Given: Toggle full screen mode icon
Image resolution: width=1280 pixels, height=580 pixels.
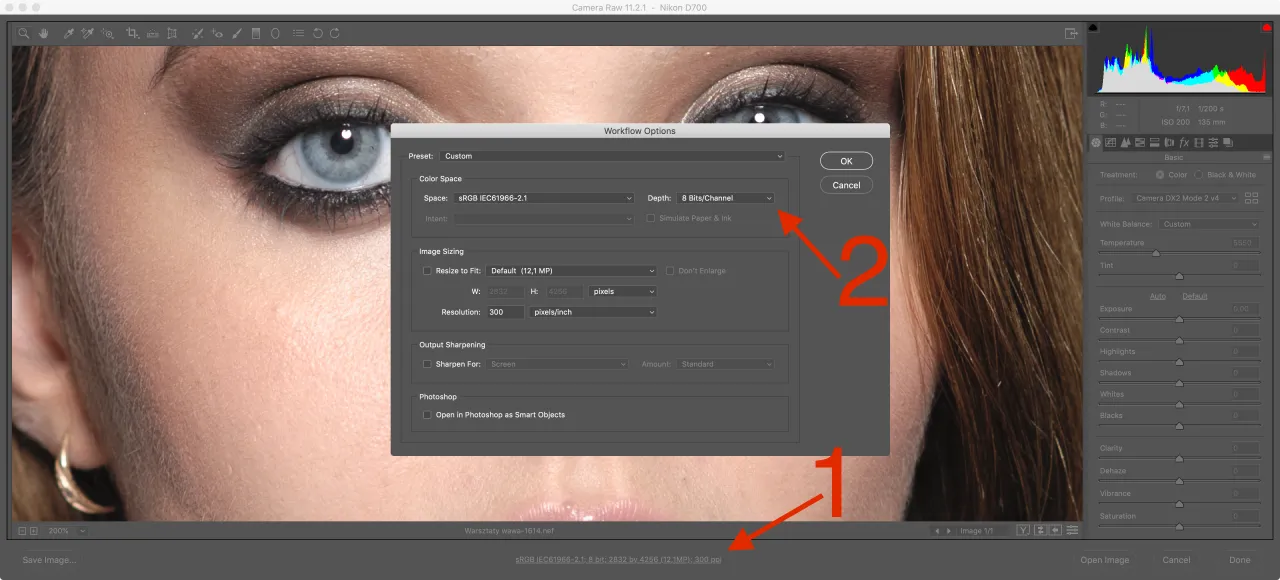Looking at the screenshot, I should click(1071, 33).
